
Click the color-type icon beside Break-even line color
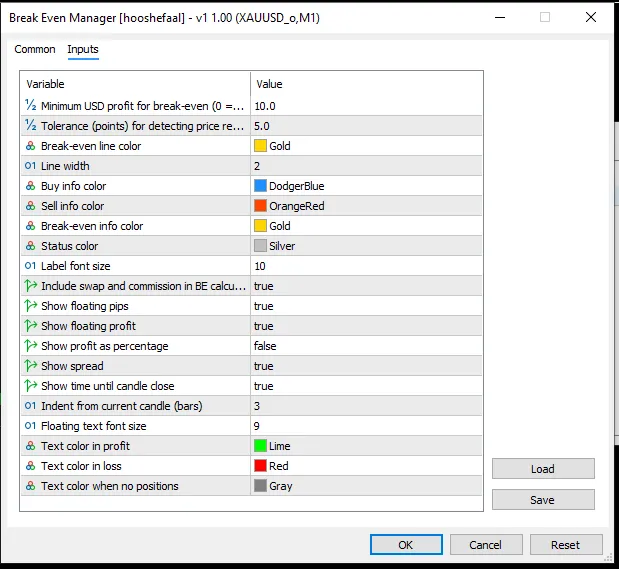[30, 146]
